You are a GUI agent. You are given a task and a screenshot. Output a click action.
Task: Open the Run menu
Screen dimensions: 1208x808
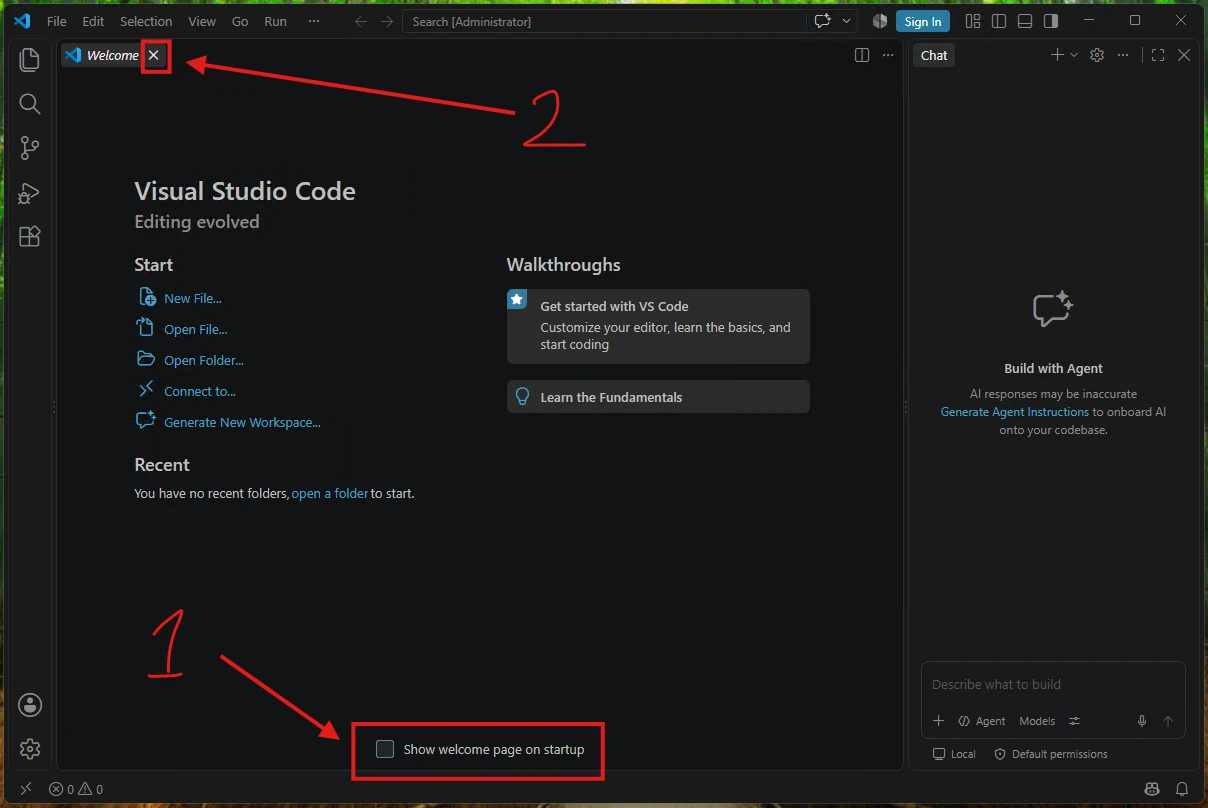[x=275, y=21]
